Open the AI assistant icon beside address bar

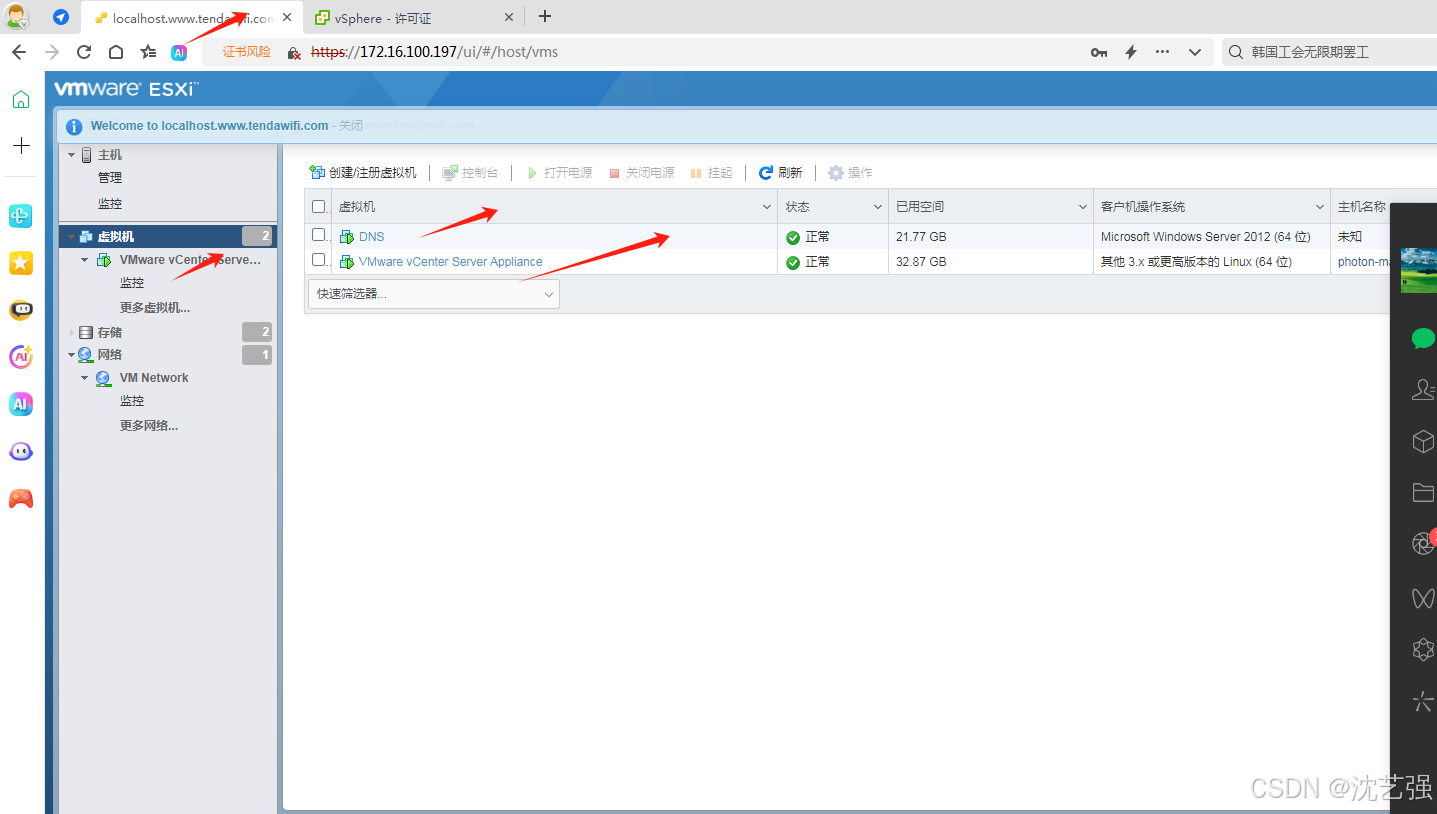(x=179, y=53)
